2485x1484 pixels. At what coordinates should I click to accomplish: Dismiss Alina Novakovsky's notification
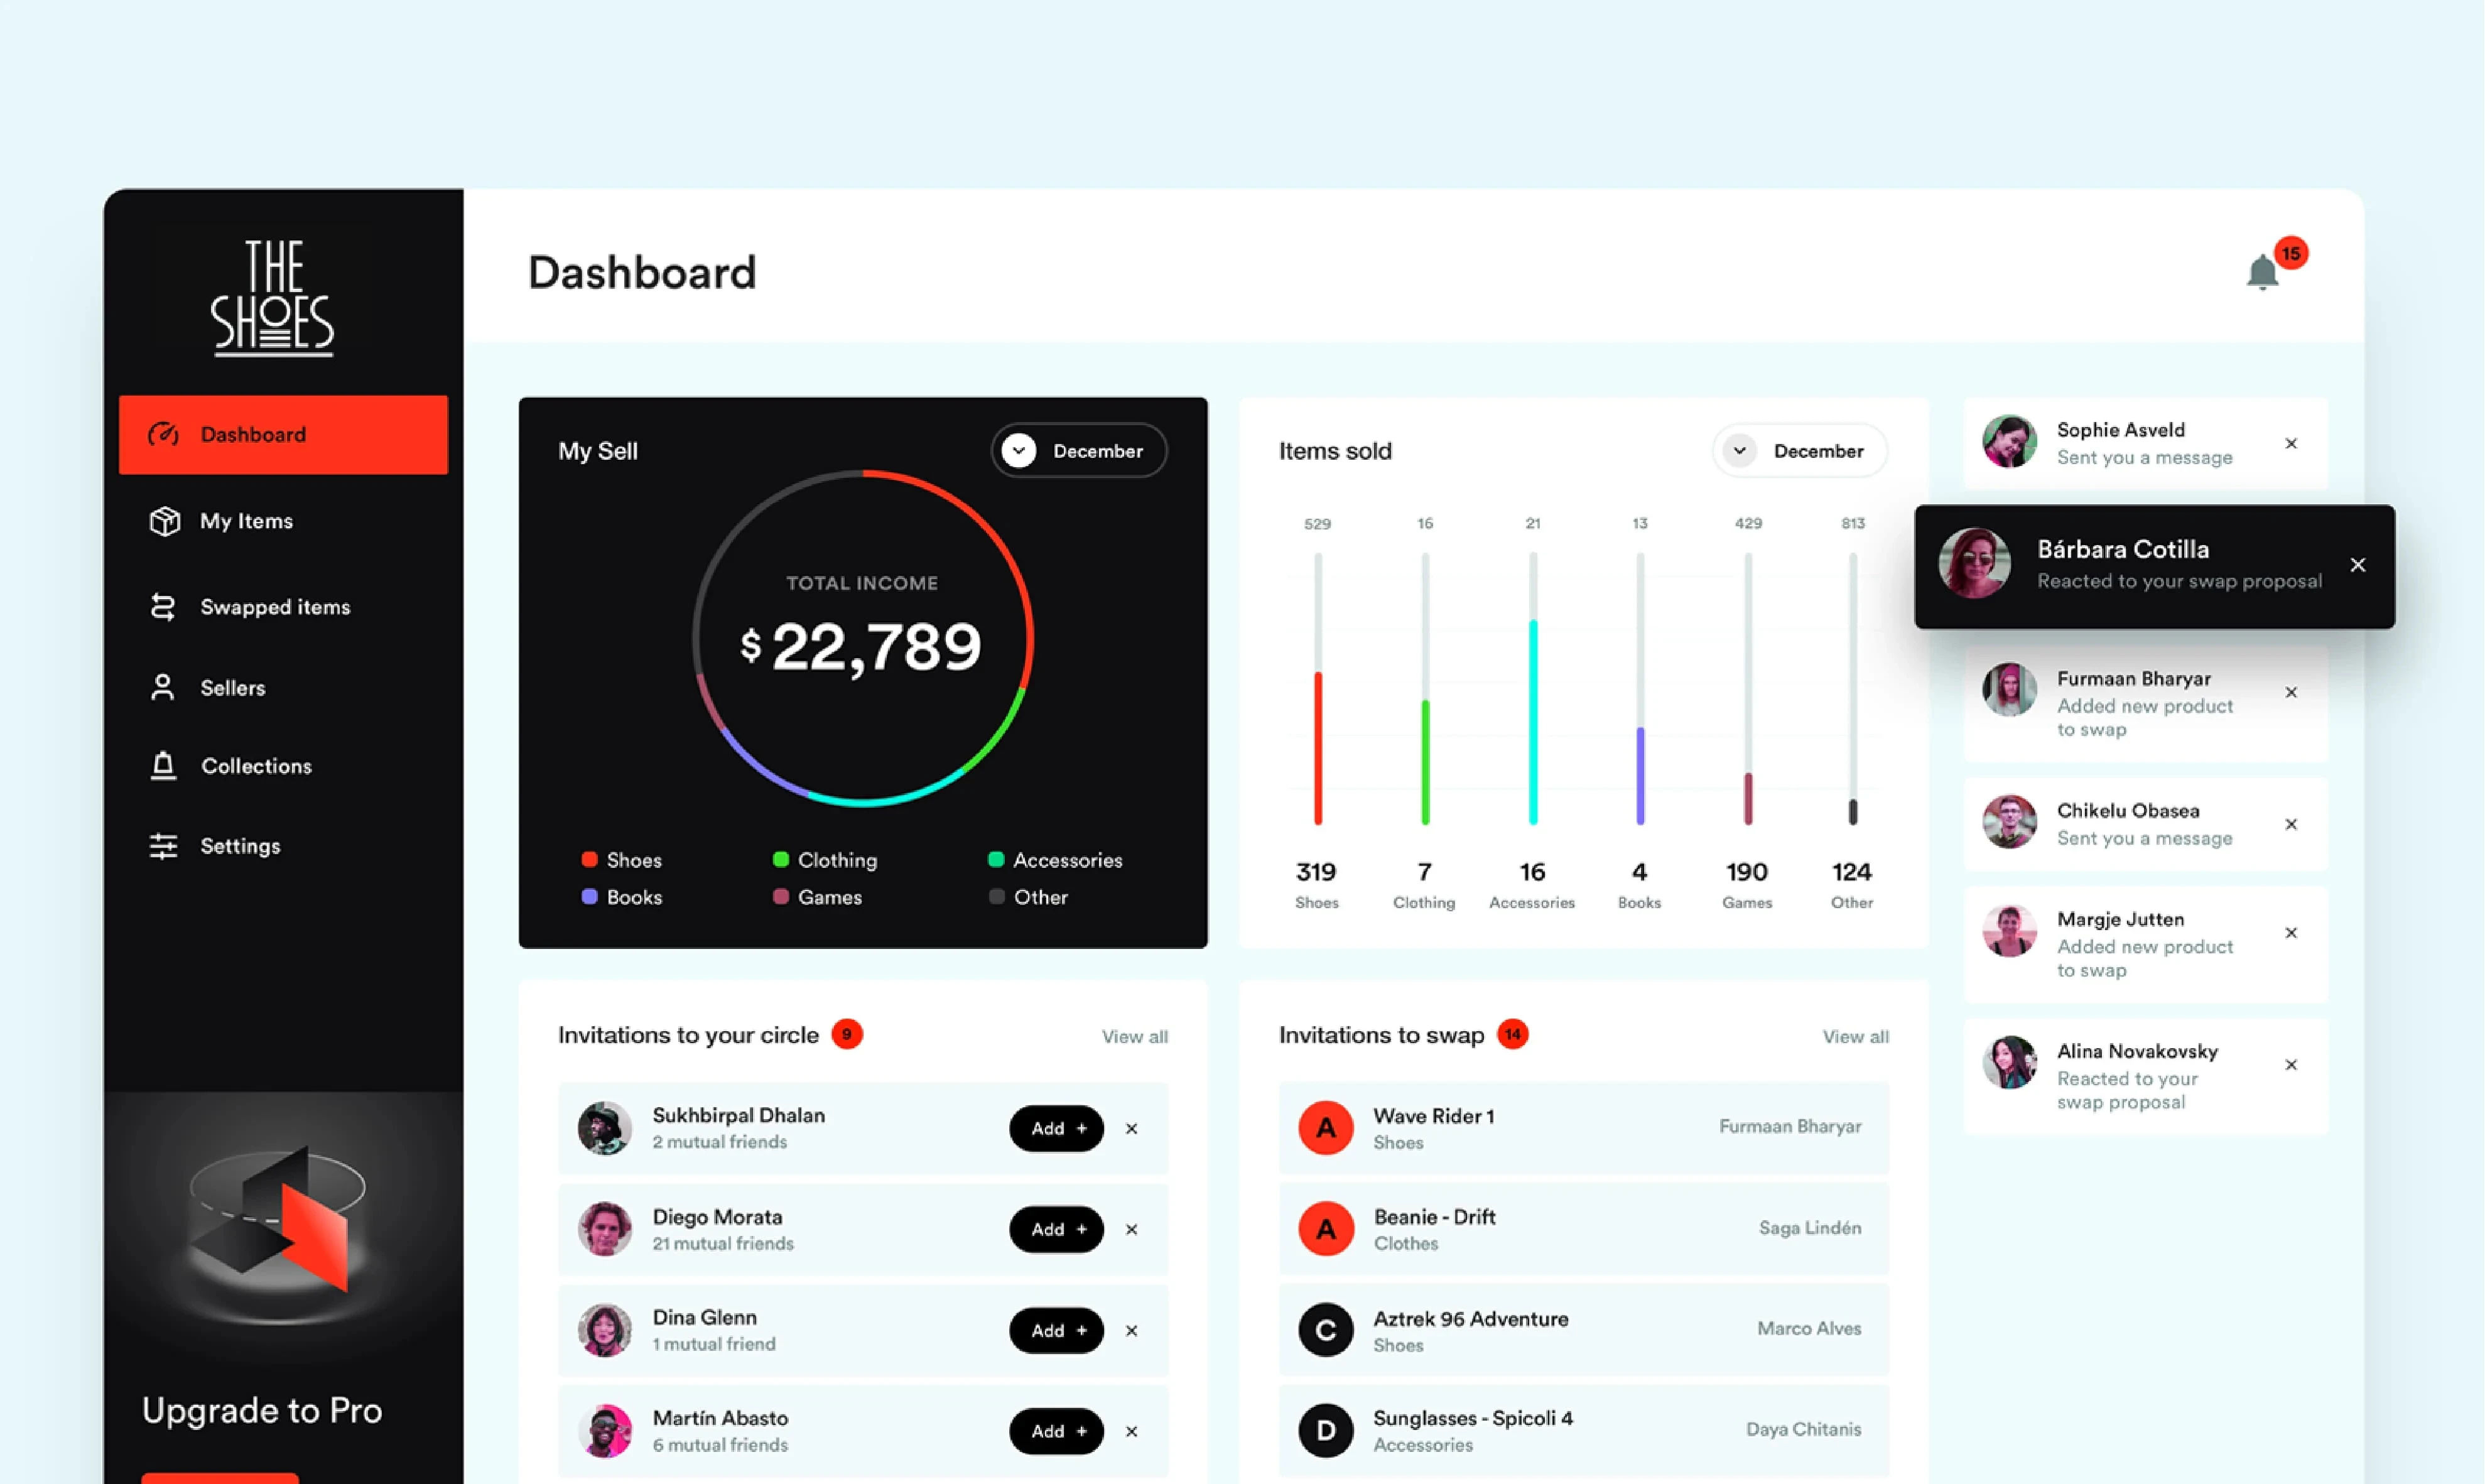click(x=2290, y=1065)
